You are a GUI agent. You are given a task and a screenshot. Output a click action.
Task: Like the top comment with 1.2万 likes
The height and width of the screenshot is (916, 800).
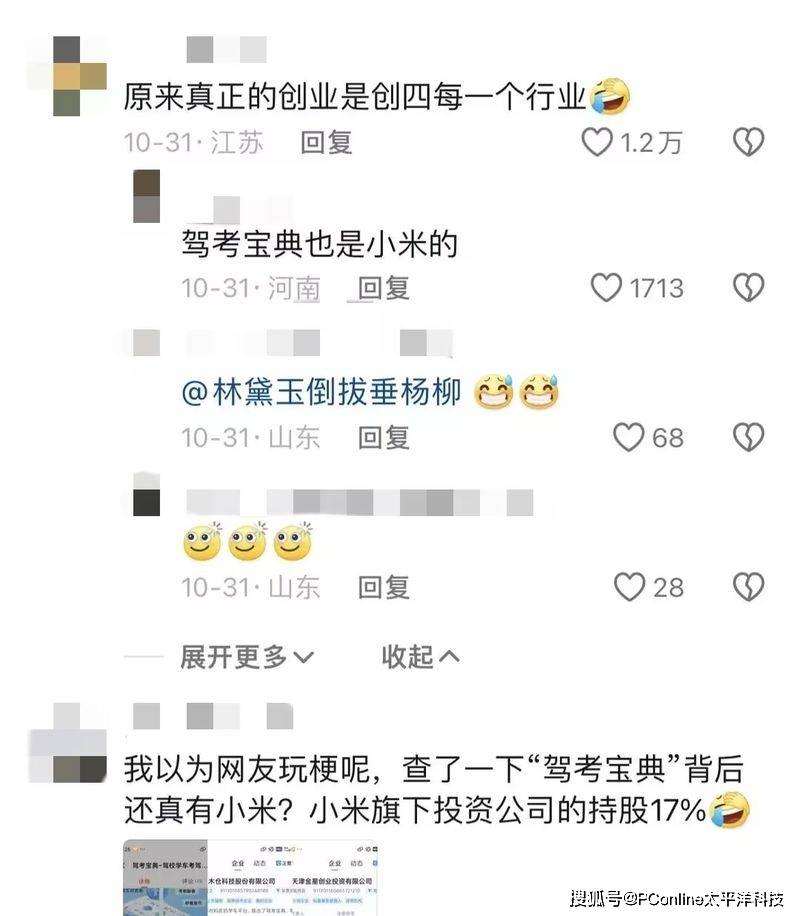pos(597,142)
